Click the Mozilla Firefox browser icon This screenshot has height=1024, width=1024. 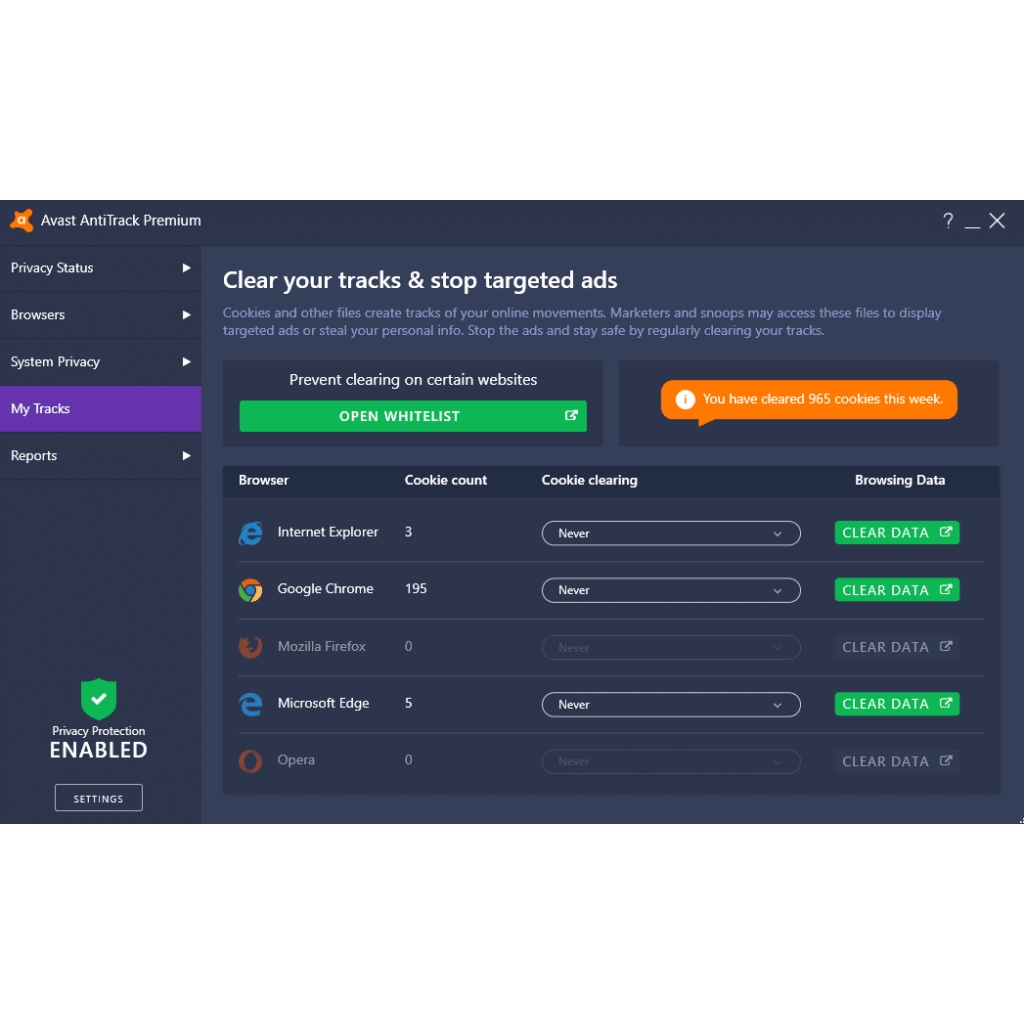250,647
